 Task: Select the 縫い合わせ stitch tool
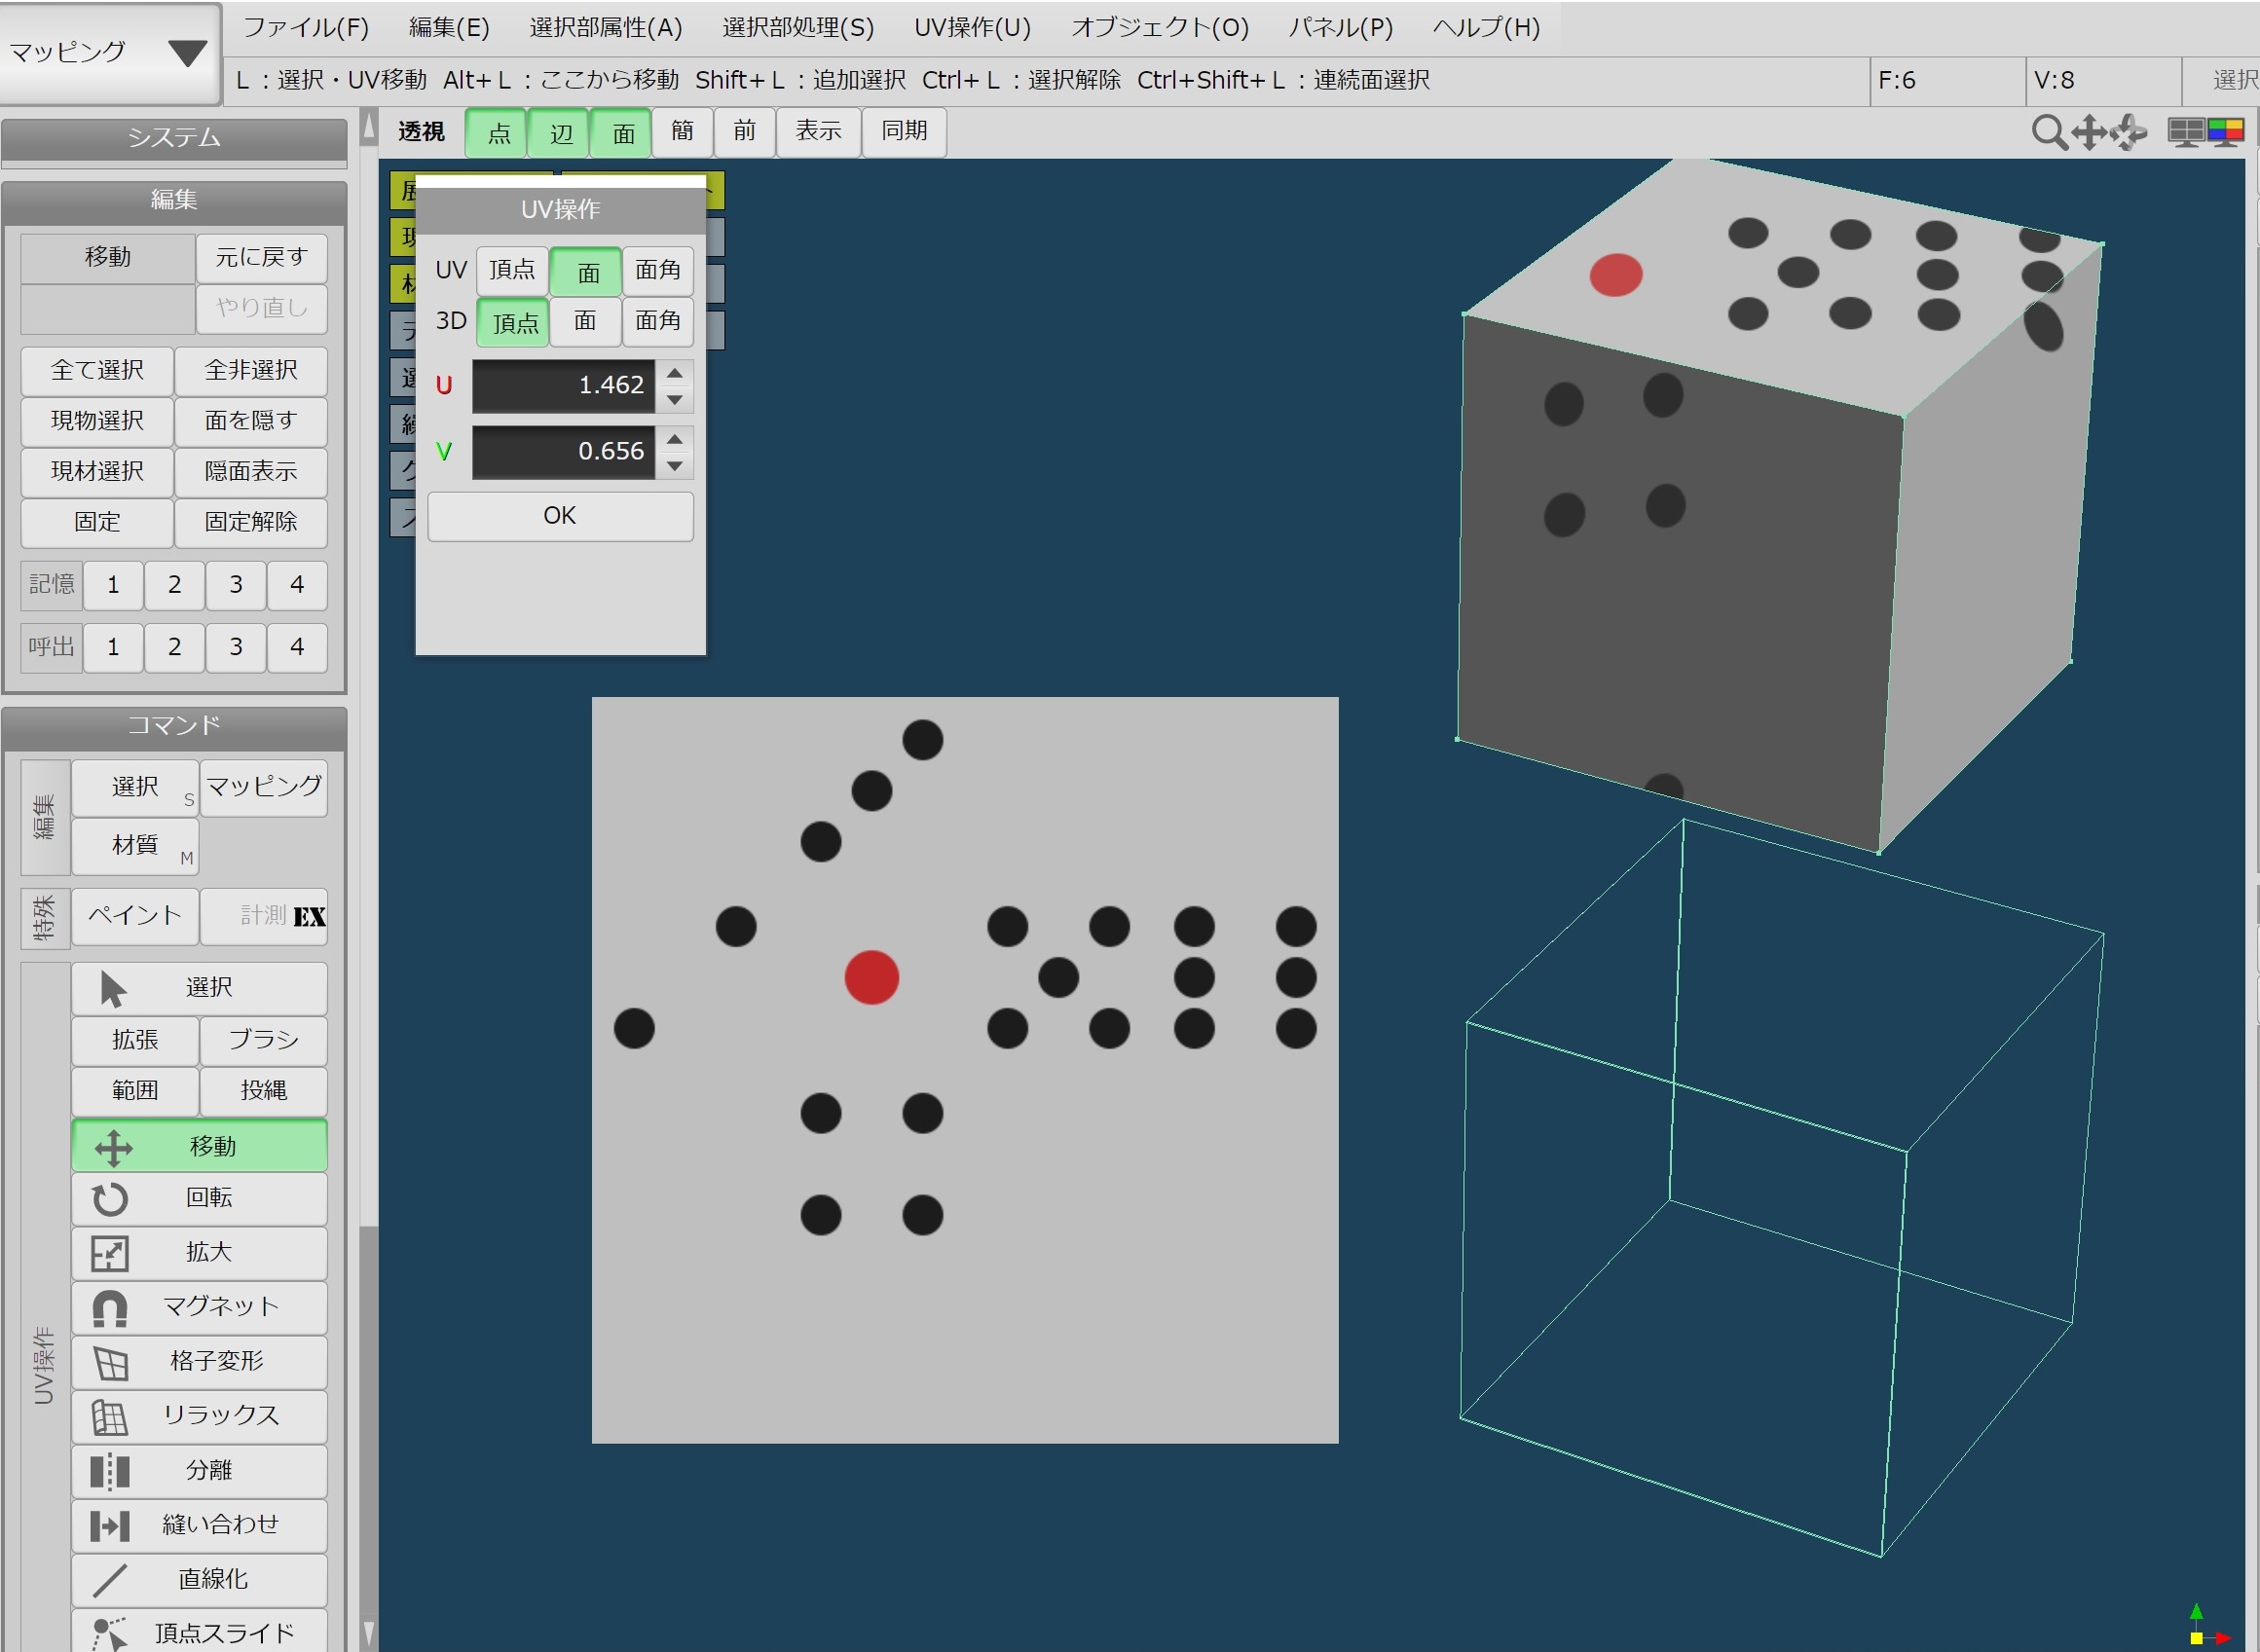tap(199, 1525)
